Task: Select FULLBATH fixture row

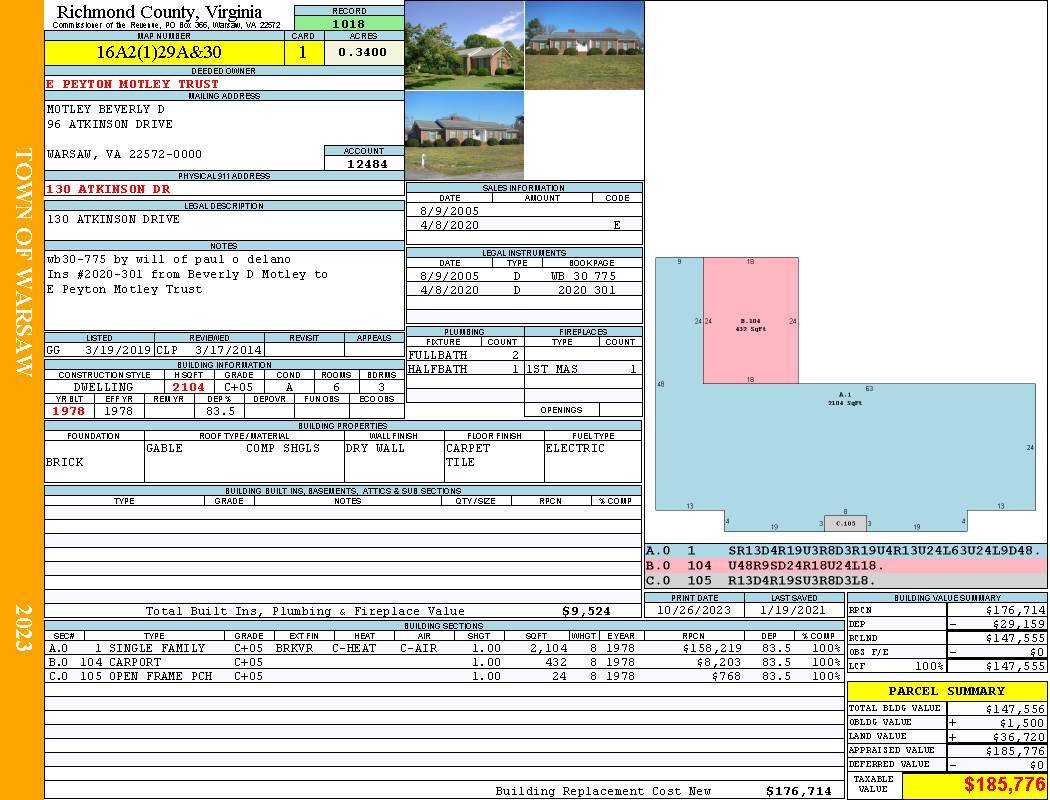Action: click(465, 355)
